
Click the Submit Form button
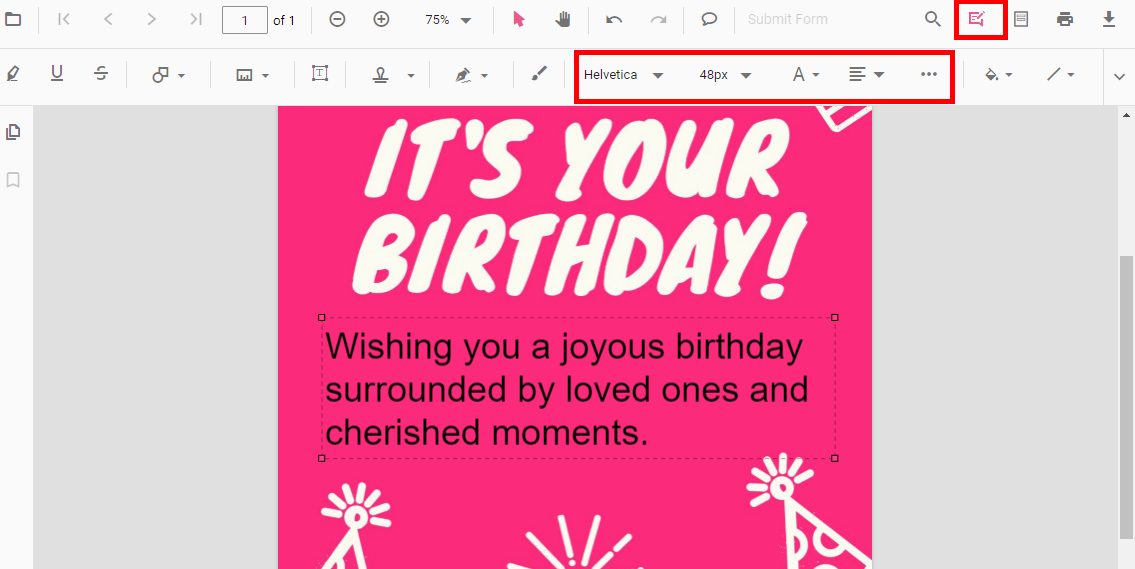pos(788,20)
